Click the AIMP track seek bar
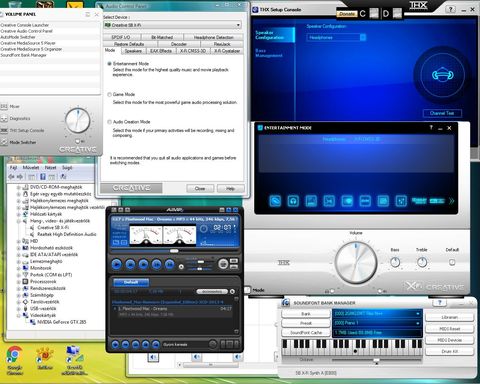The width and height of the screenshot is (480, 384). (175, 251)
